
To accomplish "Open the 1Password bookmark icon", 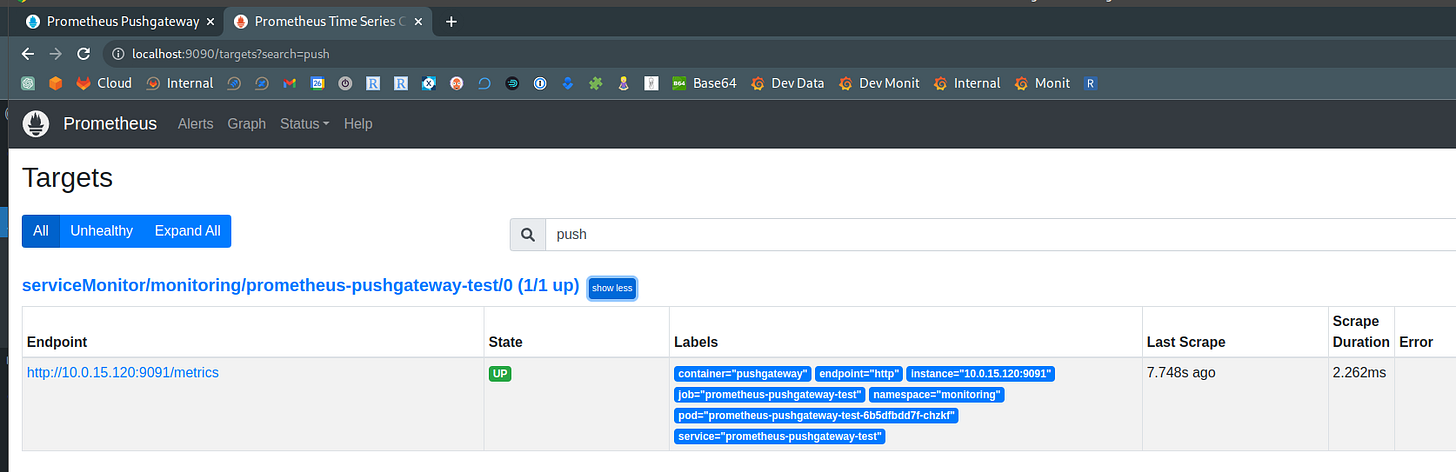I will (x=539, y=83).
